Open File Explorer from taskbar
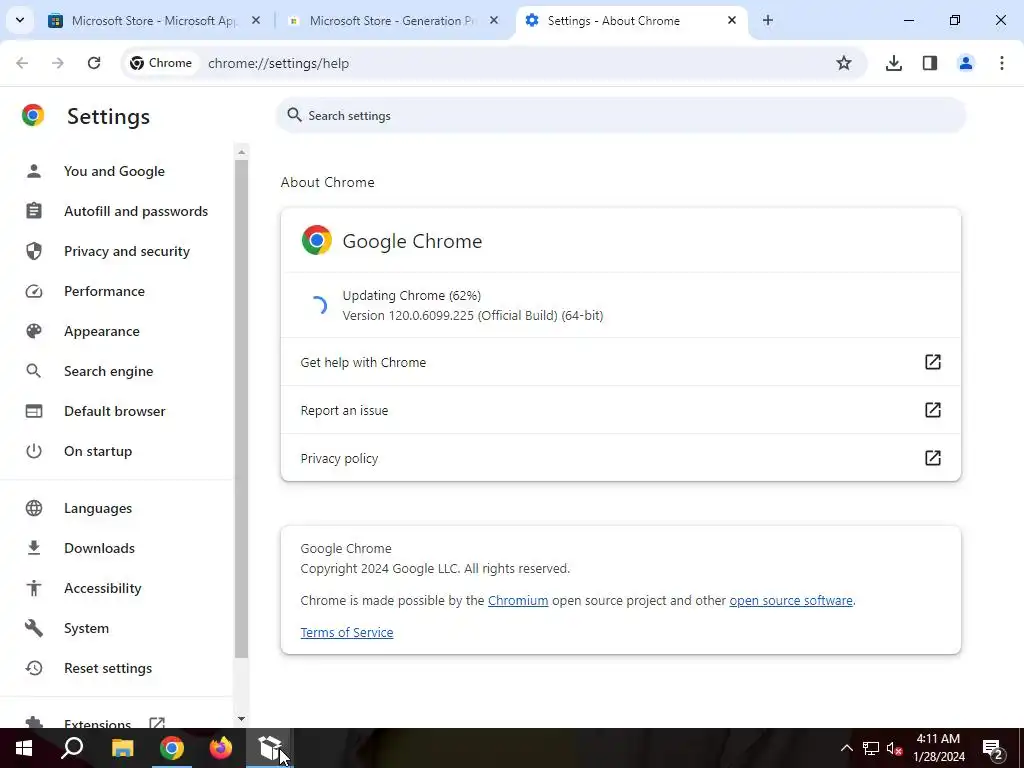The image size is (1024, 768). click(x=122, y=748)
